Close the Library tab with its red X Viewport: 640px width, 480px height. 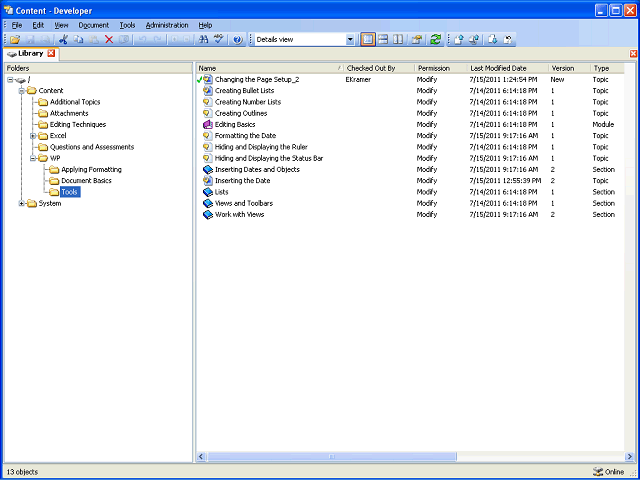coord(51,53)
